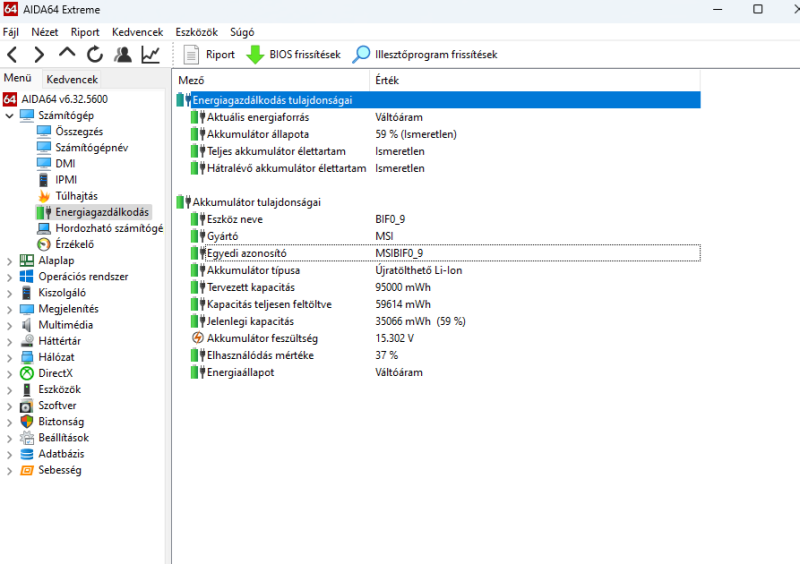Expand the Sebesség node chevron

click(x=9, y=471)
